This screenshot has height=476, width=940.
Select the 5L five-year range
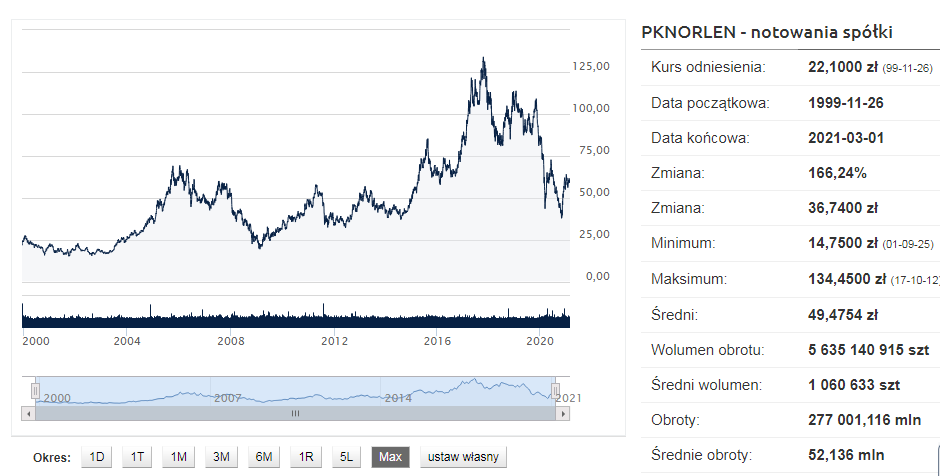click(347, 457)
